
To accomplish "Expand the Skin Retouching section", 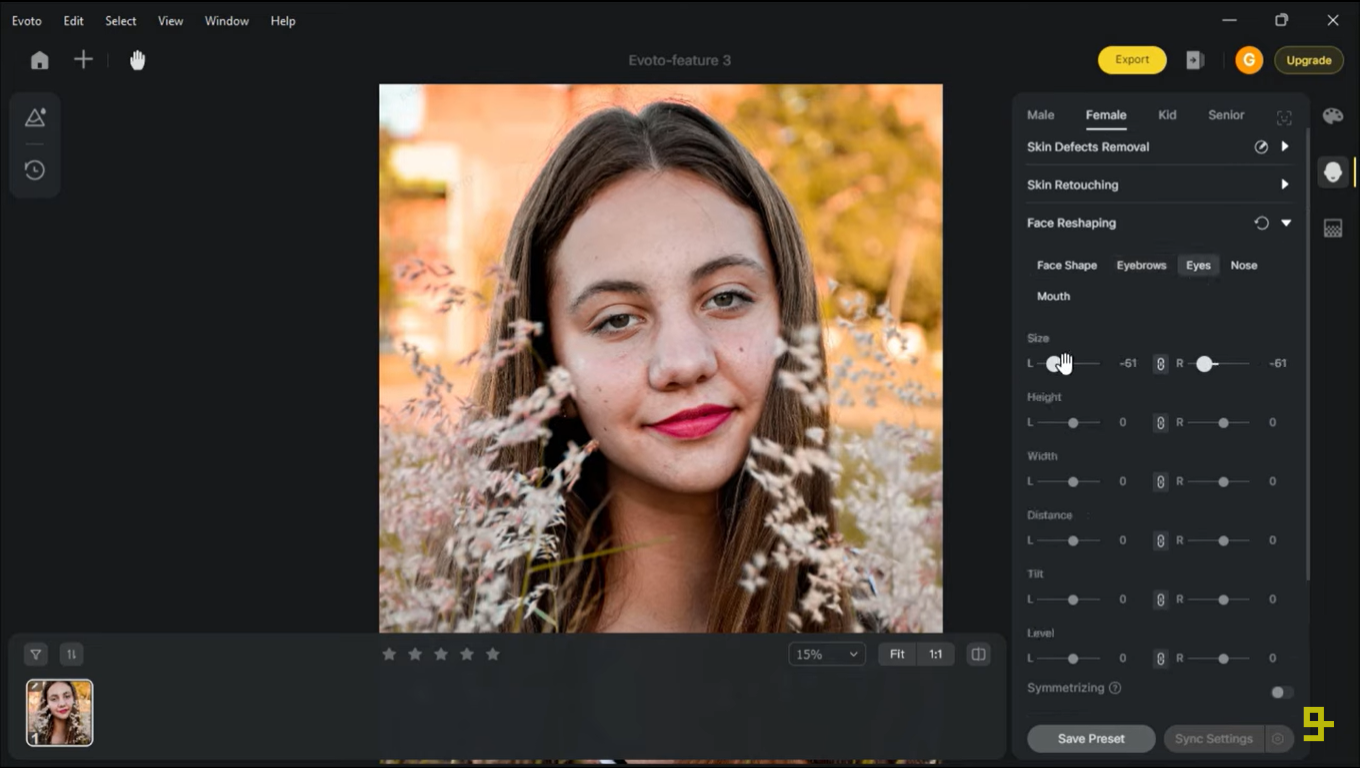I will tap(1286, 184).
